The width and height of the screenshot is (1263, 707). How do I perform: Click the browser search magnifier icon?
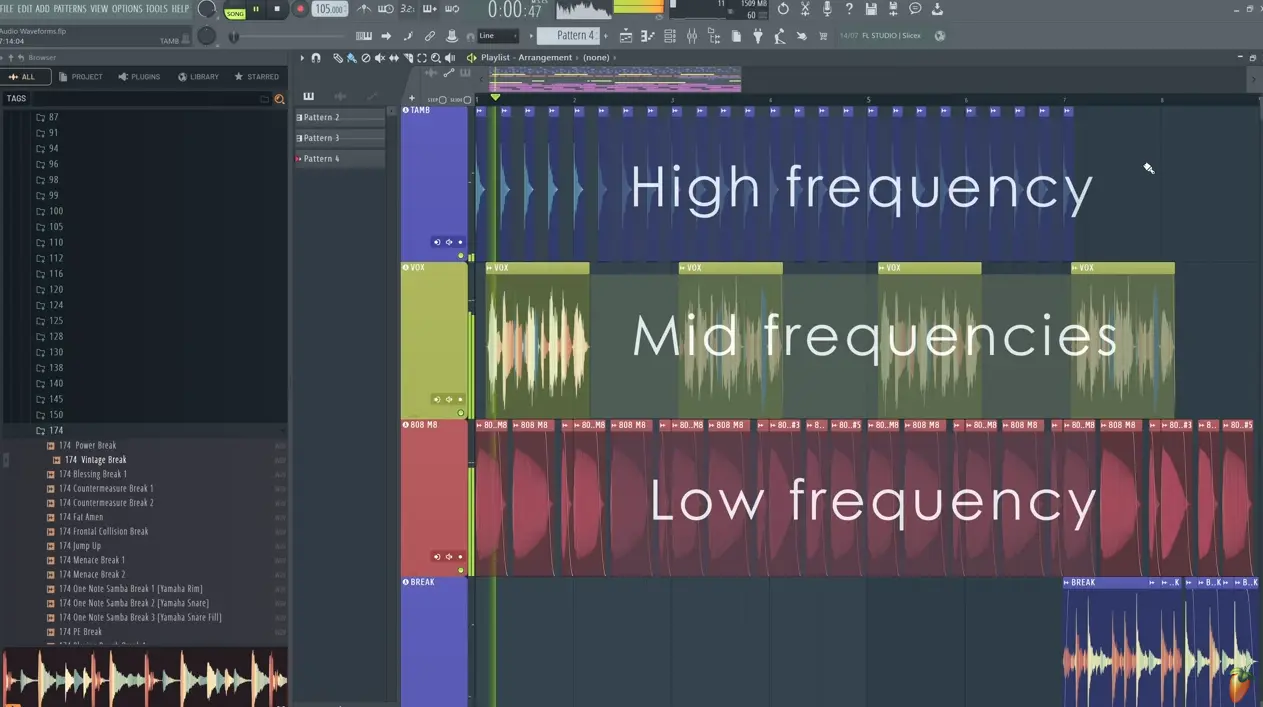point(279,99)
